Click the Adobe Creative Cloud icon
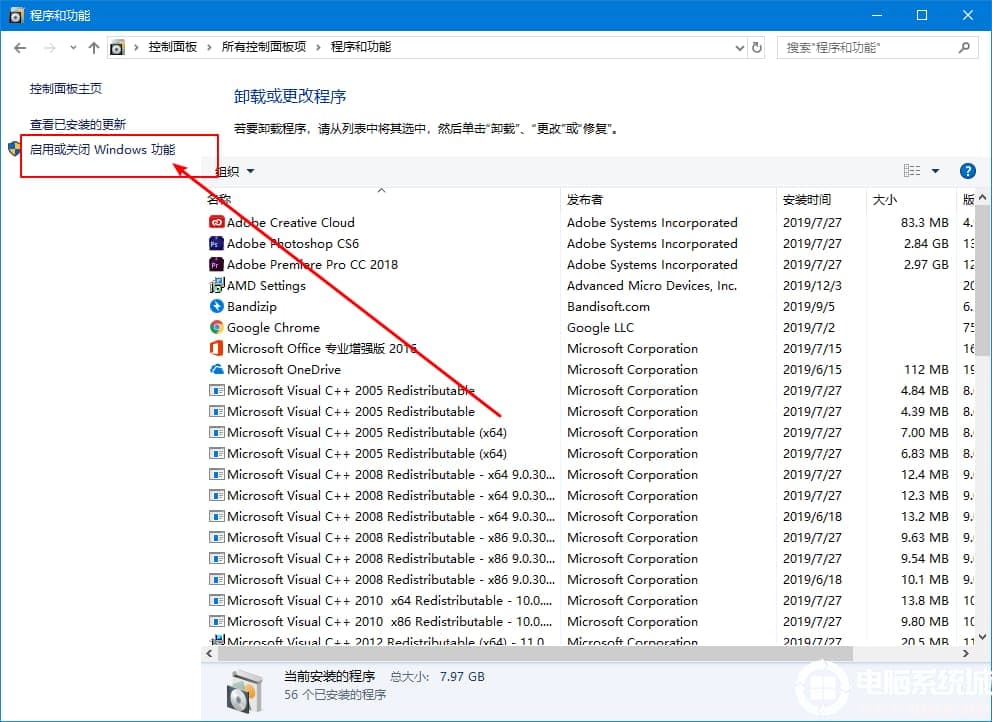 pos(216,222)
